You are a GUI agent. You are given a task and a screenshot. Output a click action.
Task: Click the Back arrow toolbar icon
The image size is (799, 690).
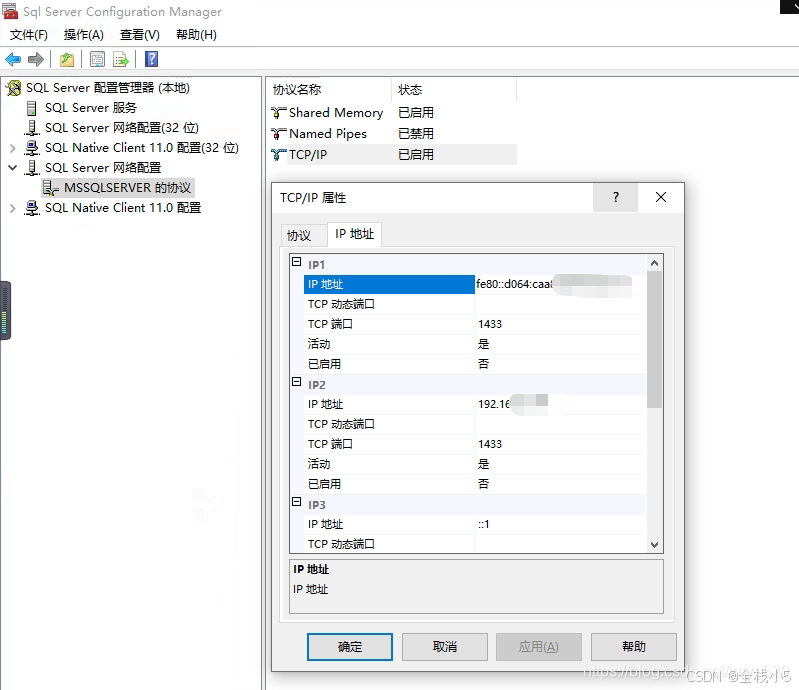[x=13, y=60]
